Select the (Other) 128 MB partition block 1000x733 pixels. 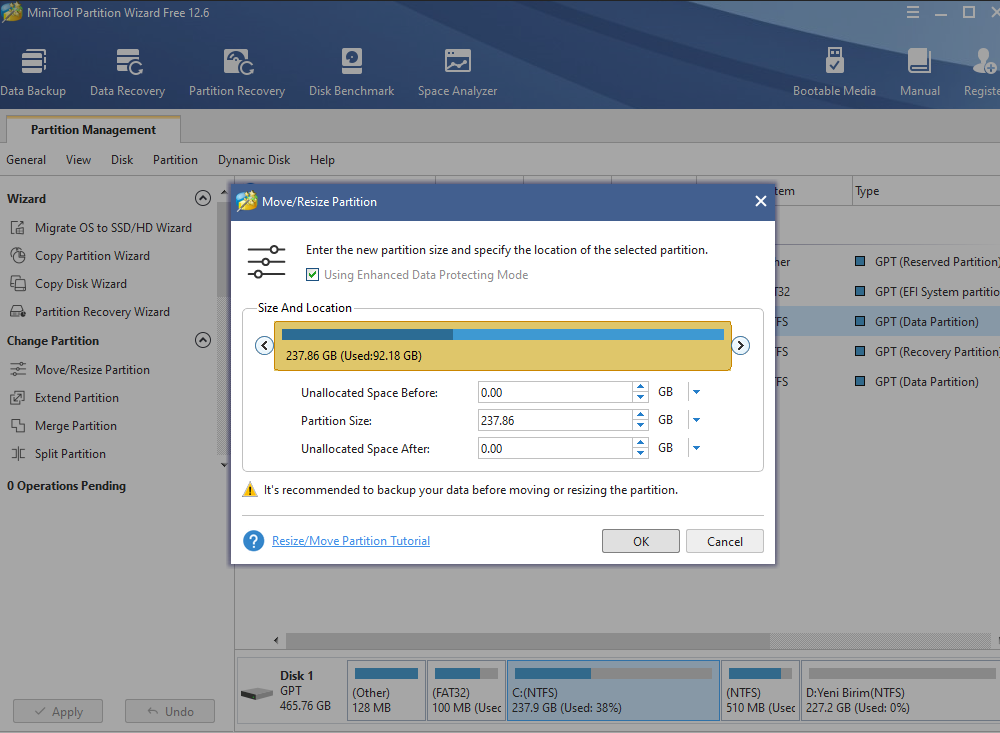(386, 691)
